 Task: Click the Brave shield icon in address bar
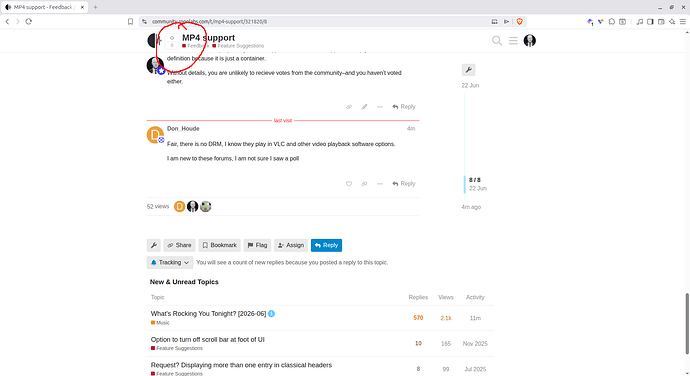point(519,22)
